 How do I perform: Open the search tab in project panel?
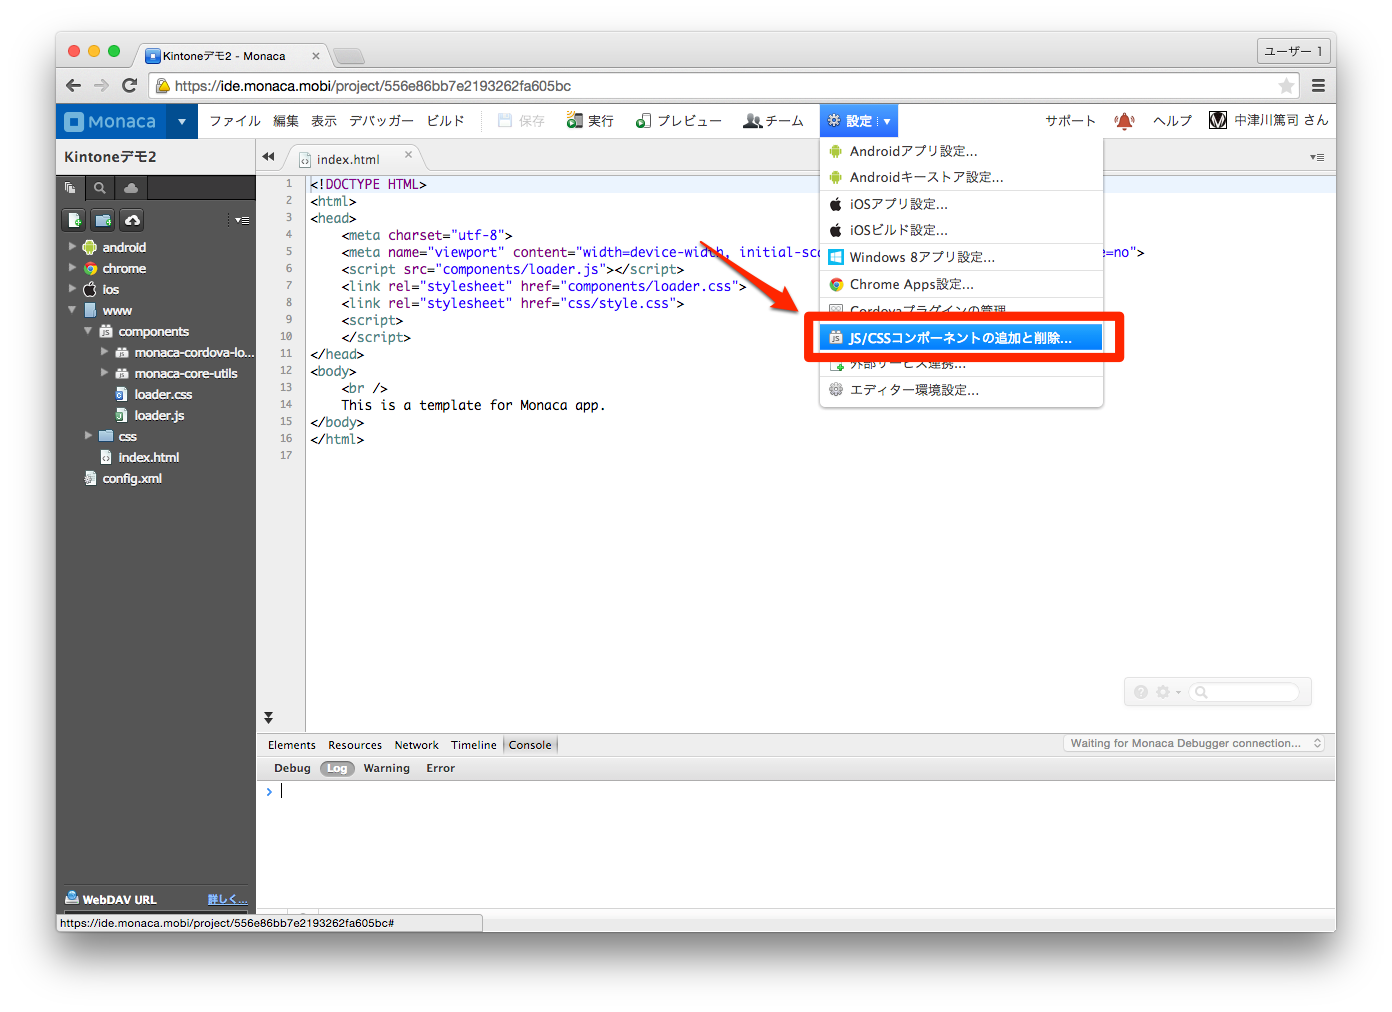(100, 188)
